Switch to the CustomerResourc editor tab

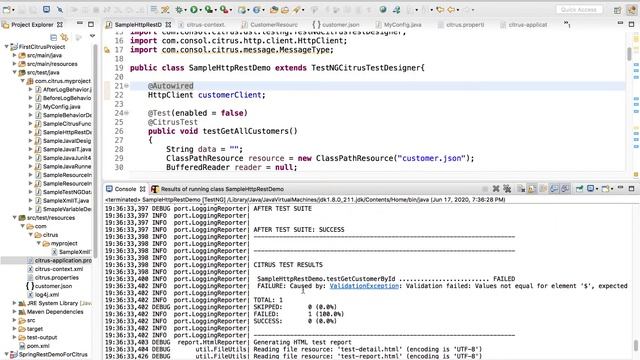point(270,24)
